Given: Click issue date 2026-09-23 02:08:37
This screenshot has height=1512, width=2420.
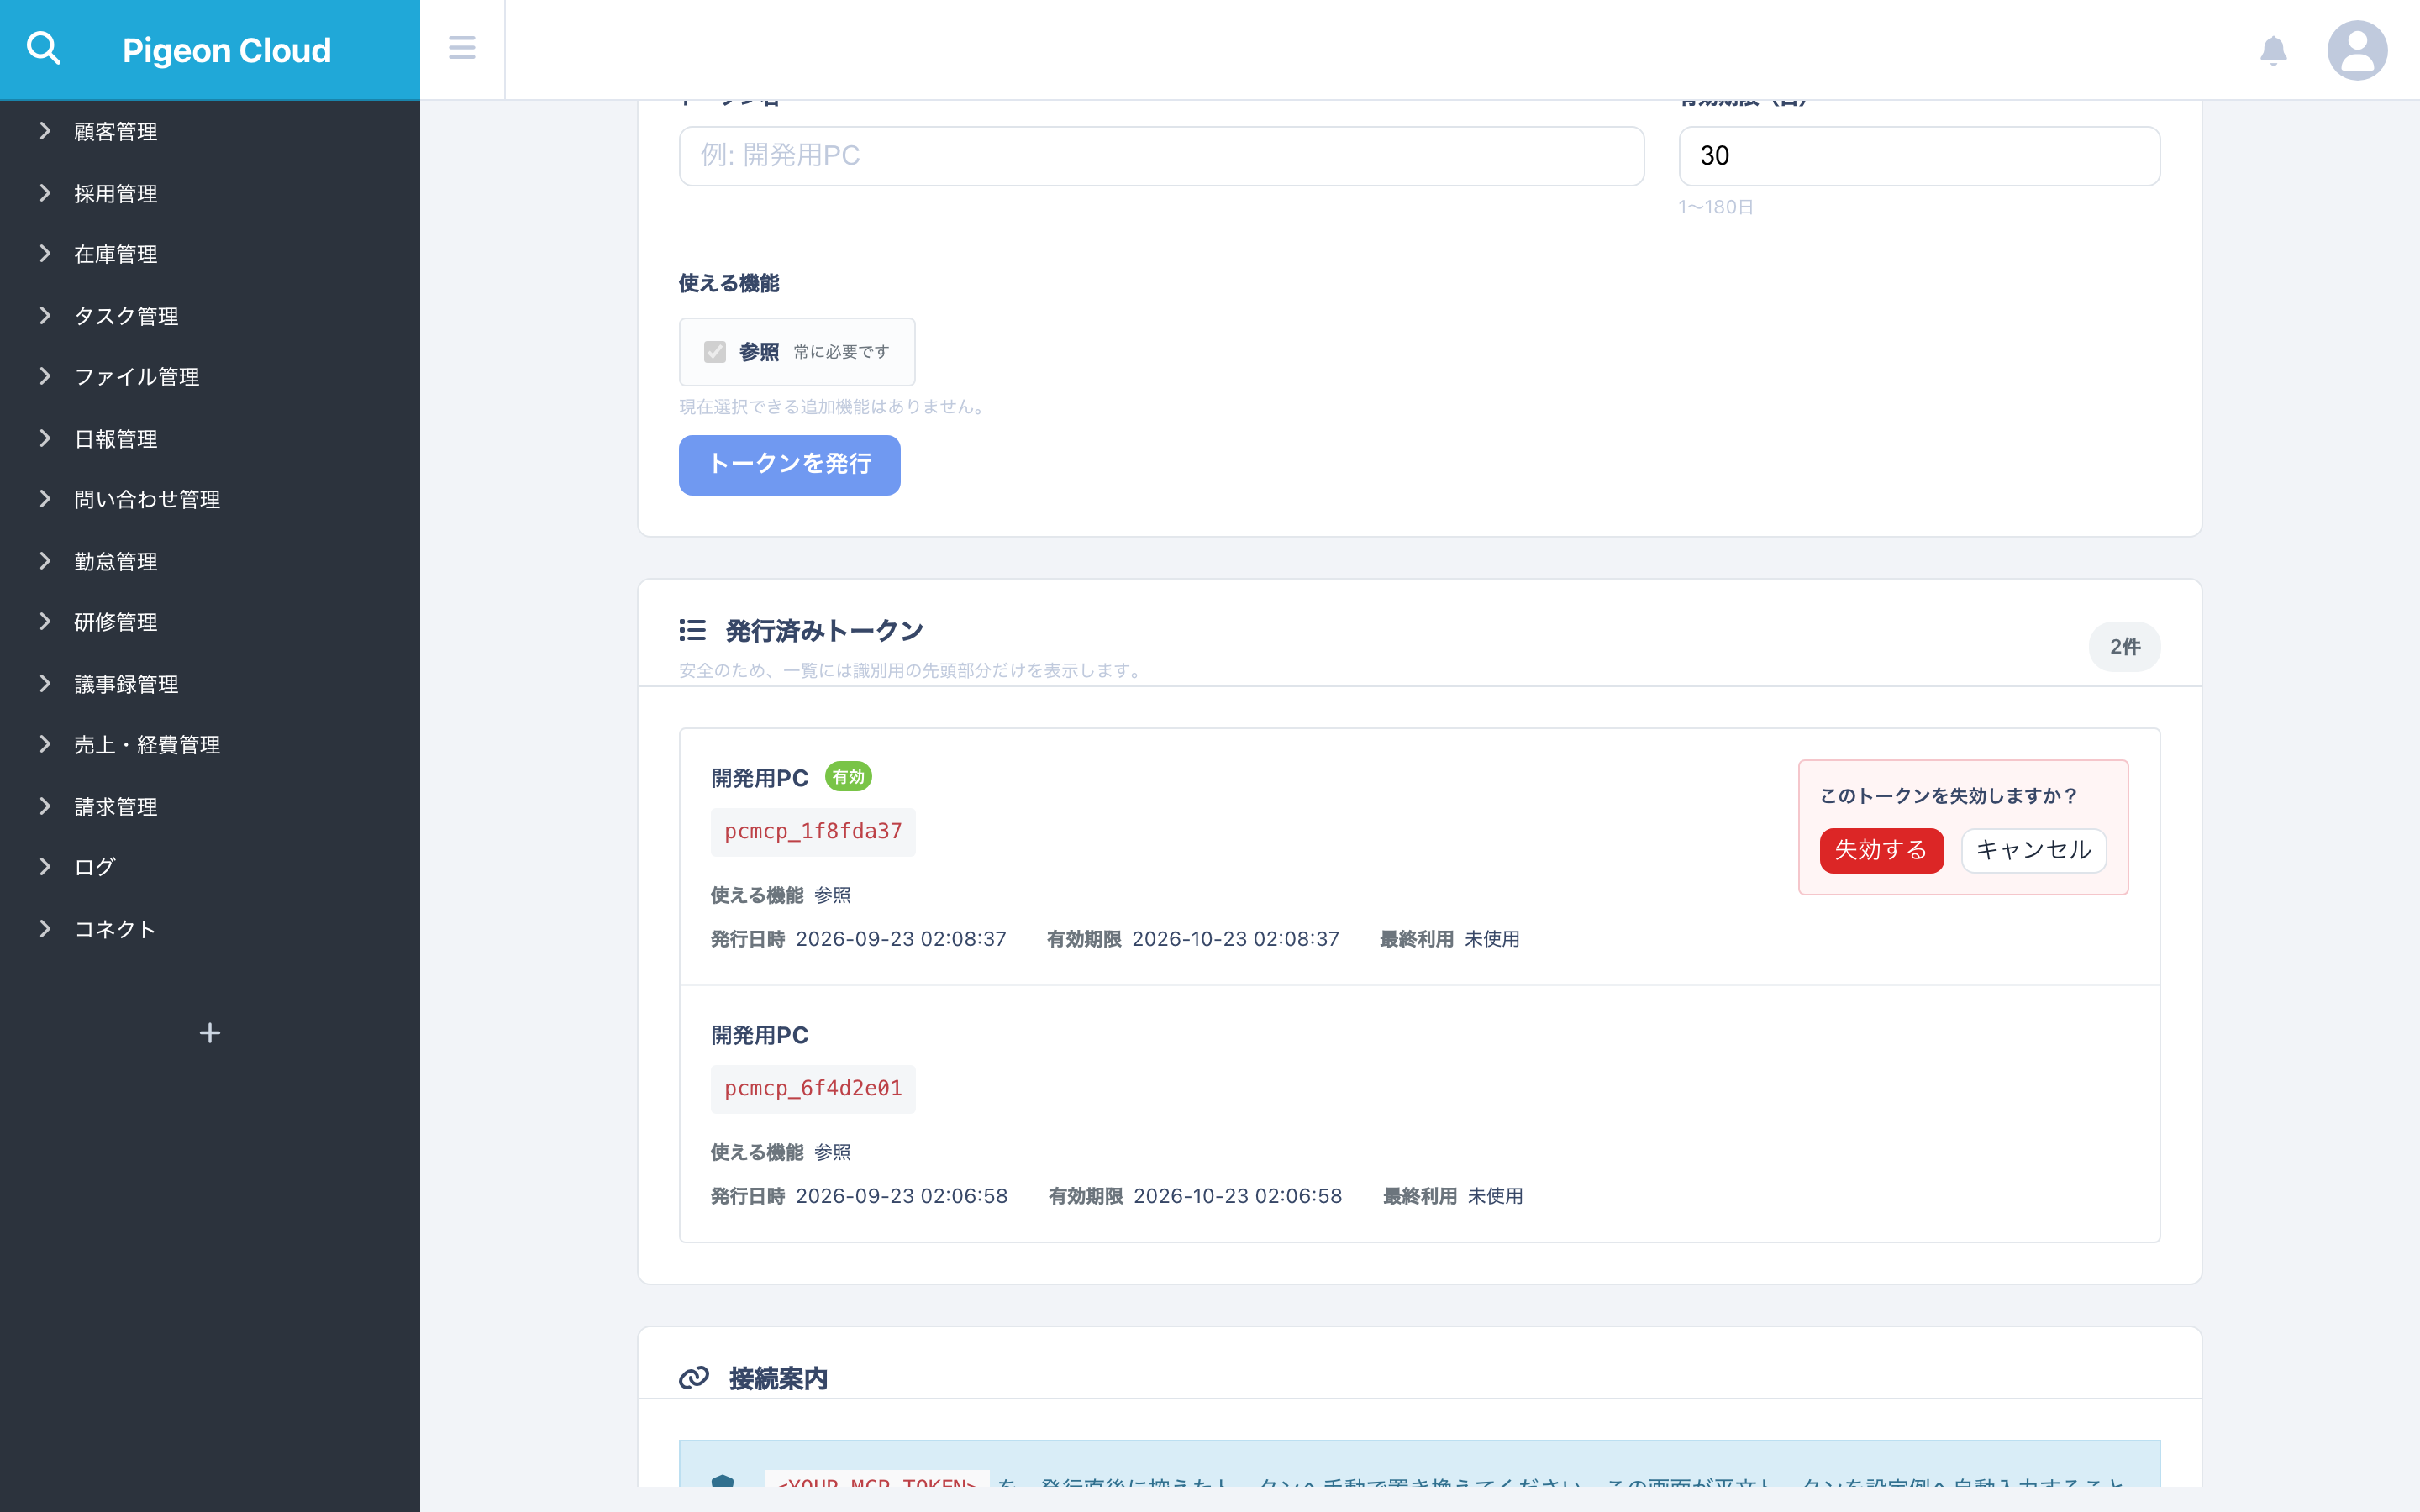Looking at the screenshot, I should (x=901, y=939).
